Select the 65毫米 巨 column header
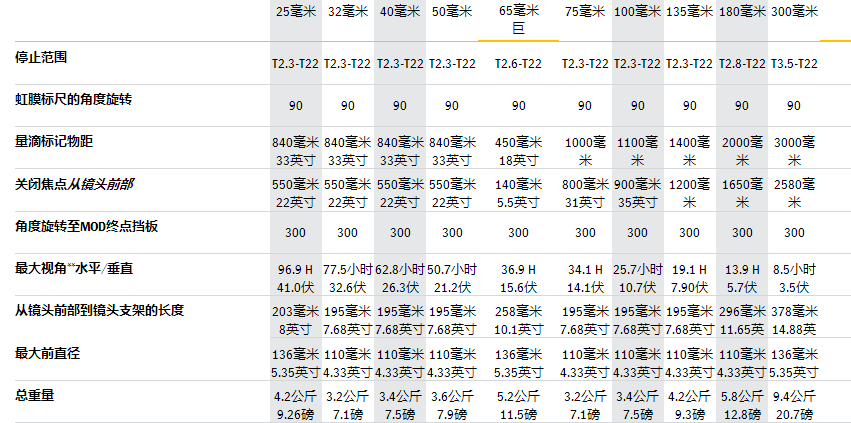851x423 pixels. click(519, 20)
